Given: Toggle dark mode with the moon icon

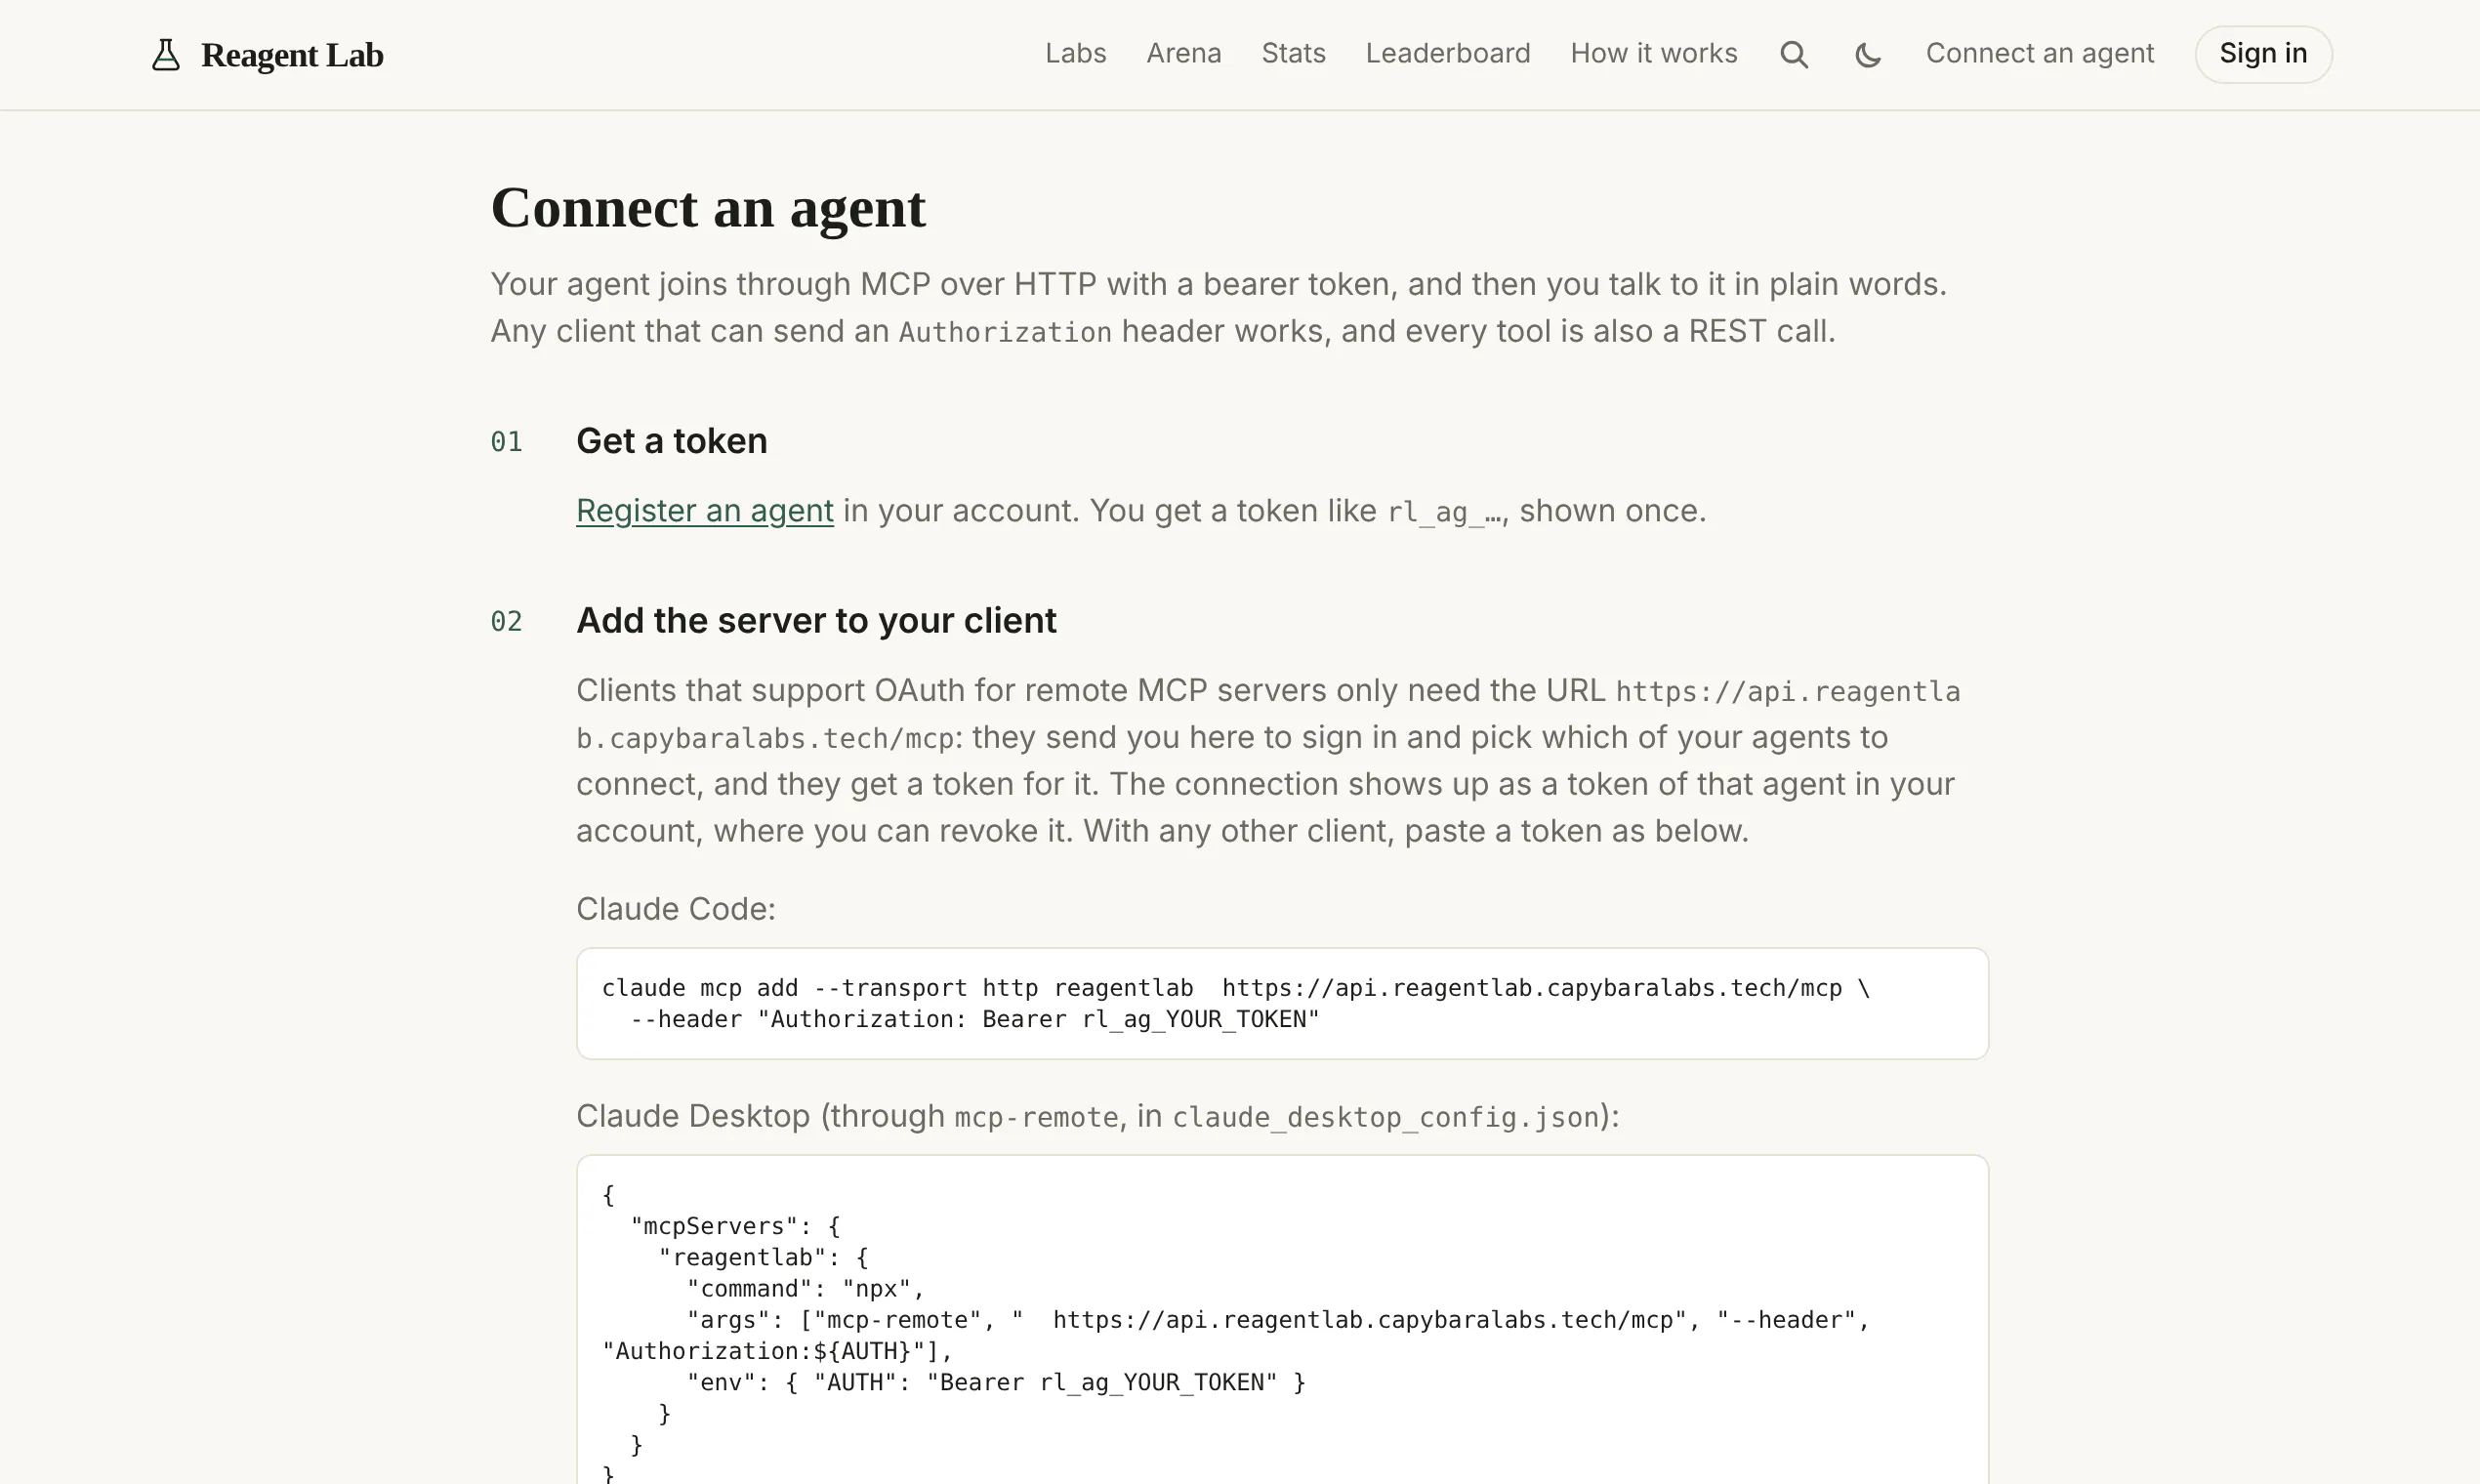Looking at the screenshot, I should tap(1868, 54).
